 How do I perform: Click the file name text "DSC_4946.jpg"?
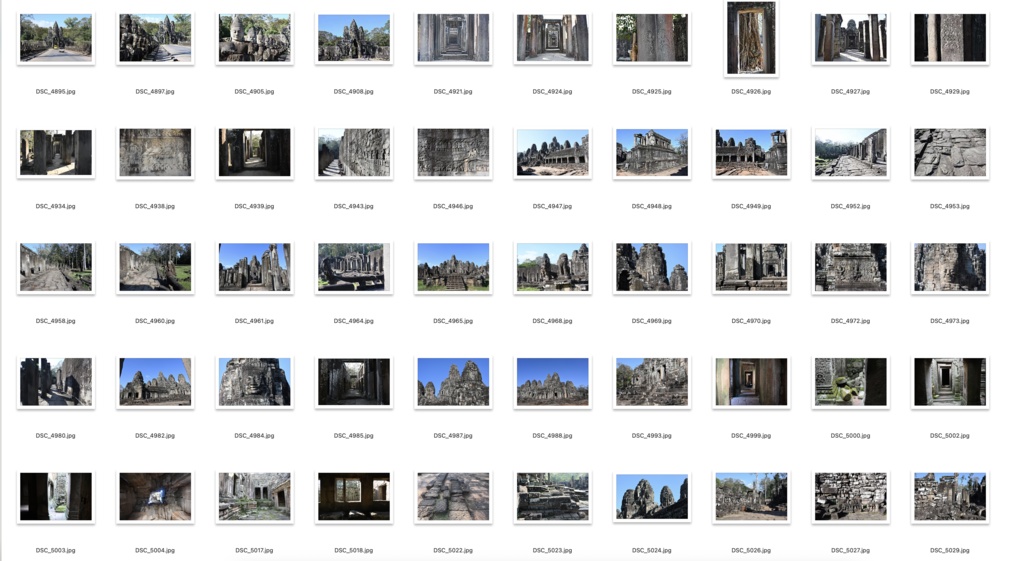(x=453, y=206)
